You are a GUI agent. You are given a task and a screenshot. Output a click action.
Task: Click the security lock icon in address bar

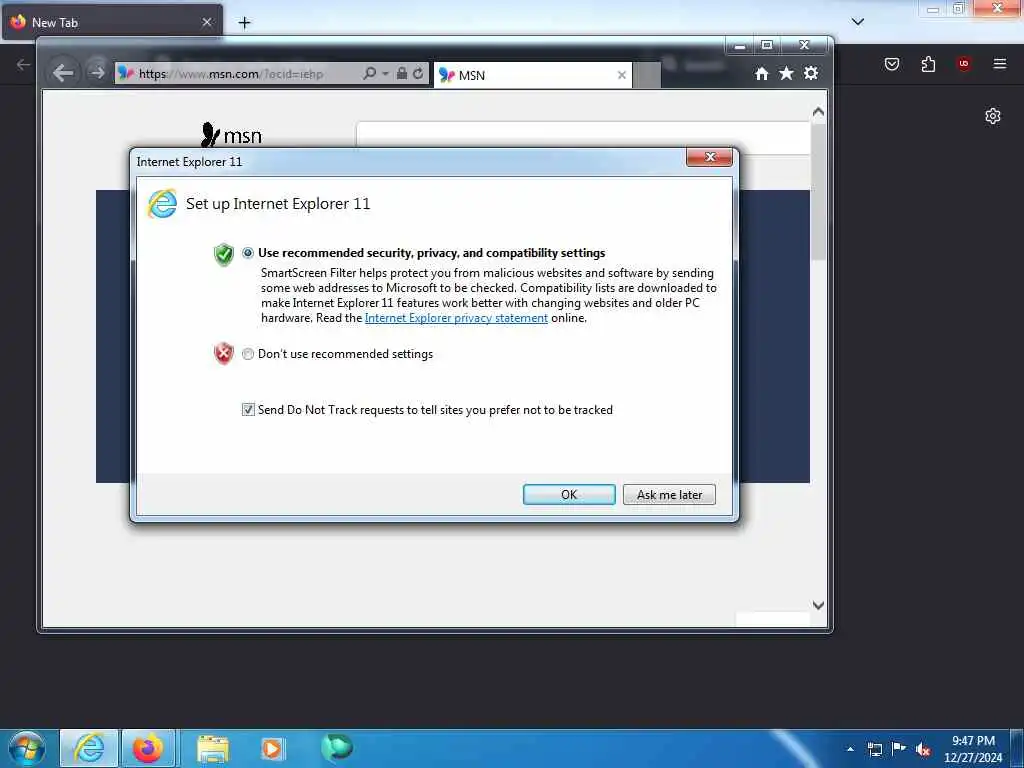coord(402,73)
